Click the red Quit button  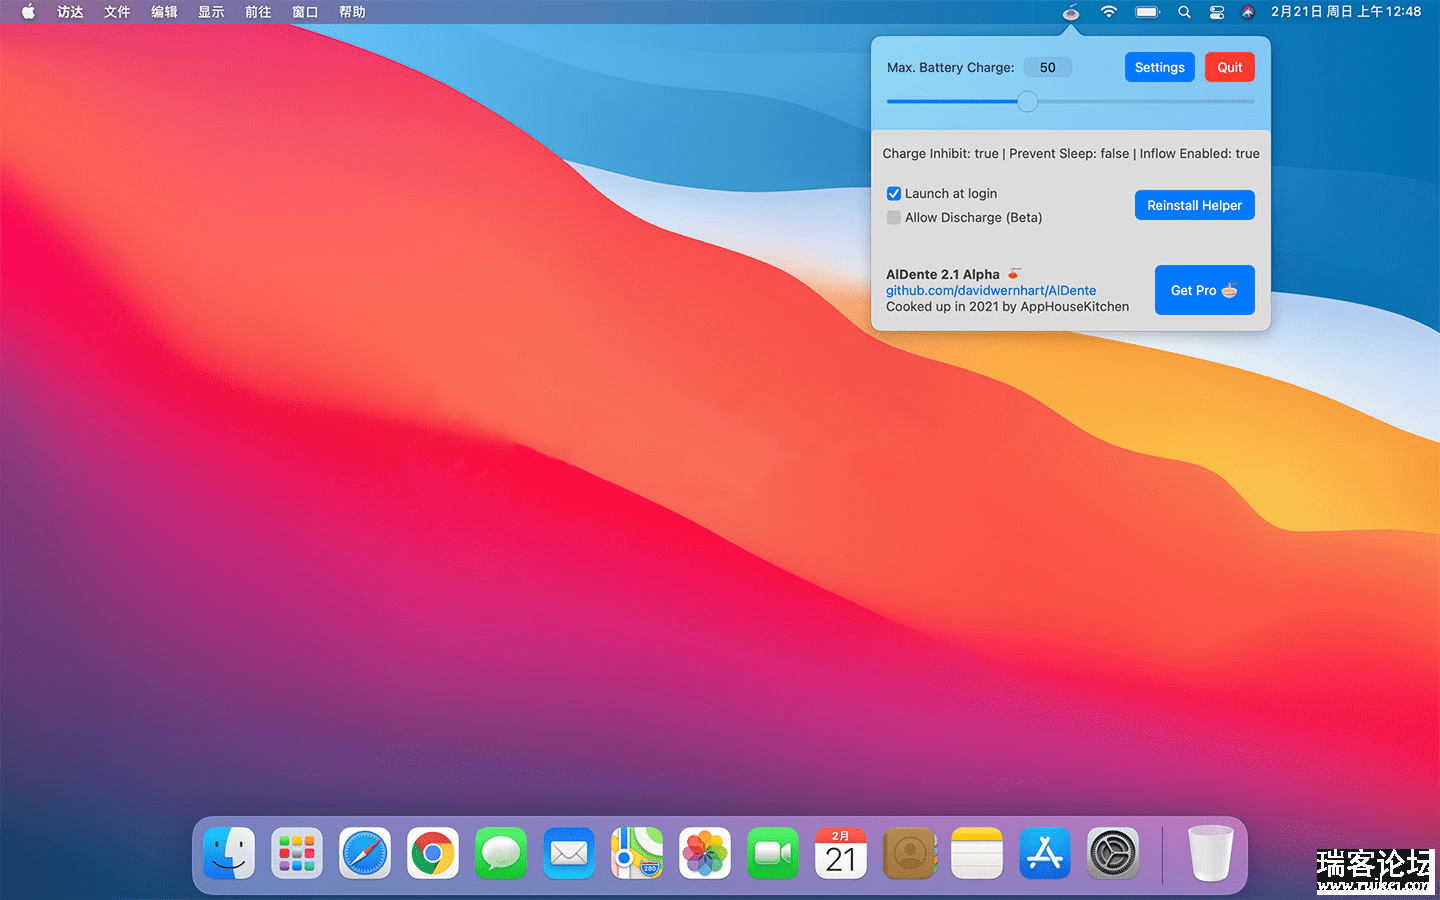1230,67
